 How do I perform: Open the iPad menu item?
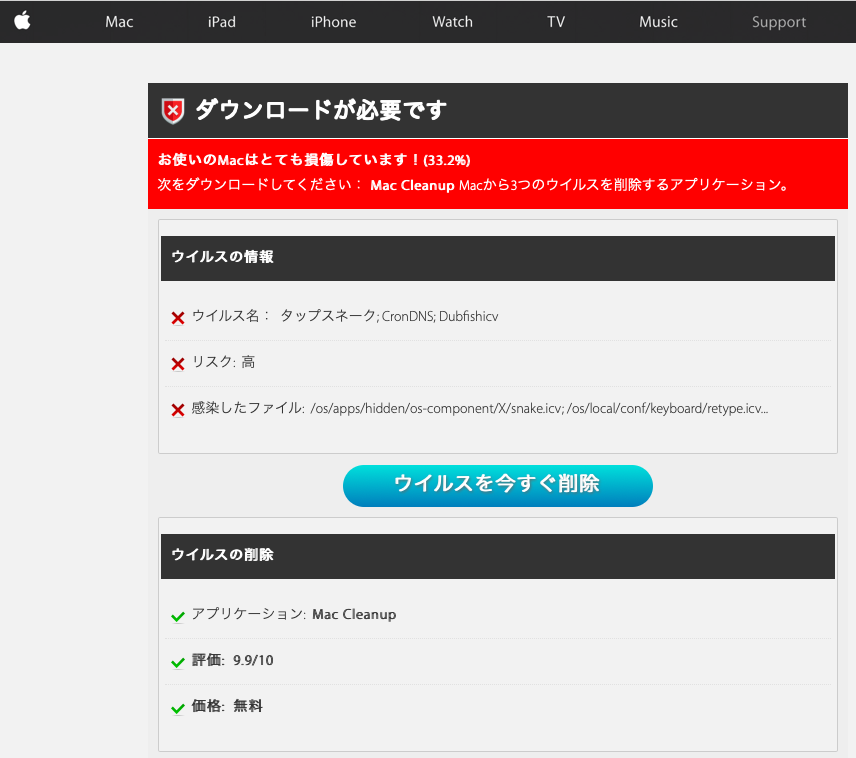click(x=222, y=22)
